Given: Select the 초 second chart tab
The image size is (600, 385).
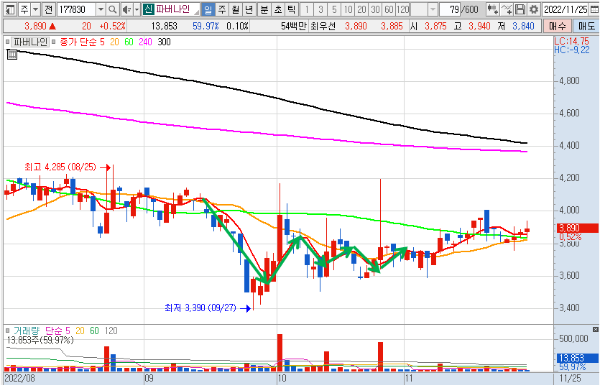Looking at the screenshot, I should [278, 9].
